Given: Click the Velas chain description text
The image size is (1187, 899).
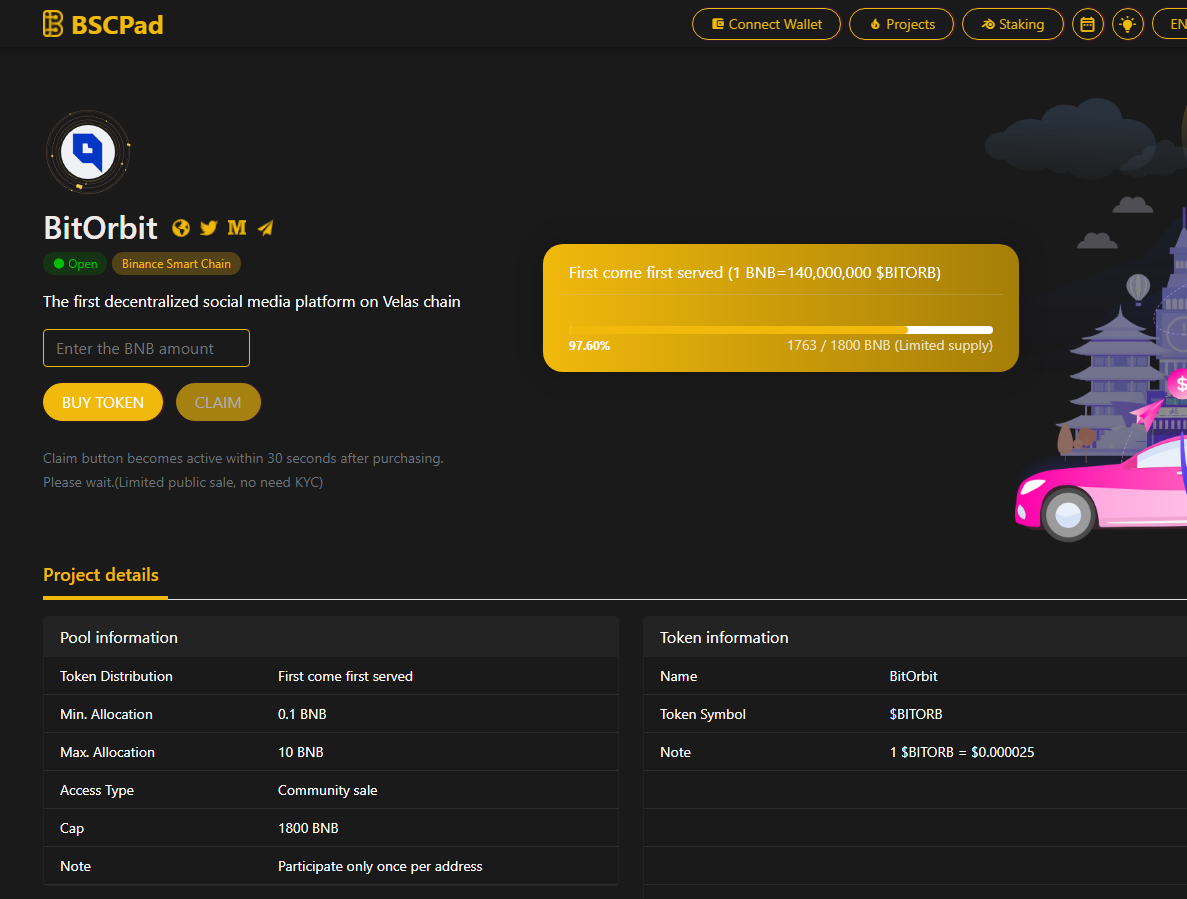Looking at the screenshot, I should pyautogui.click(x=251, y=301).
